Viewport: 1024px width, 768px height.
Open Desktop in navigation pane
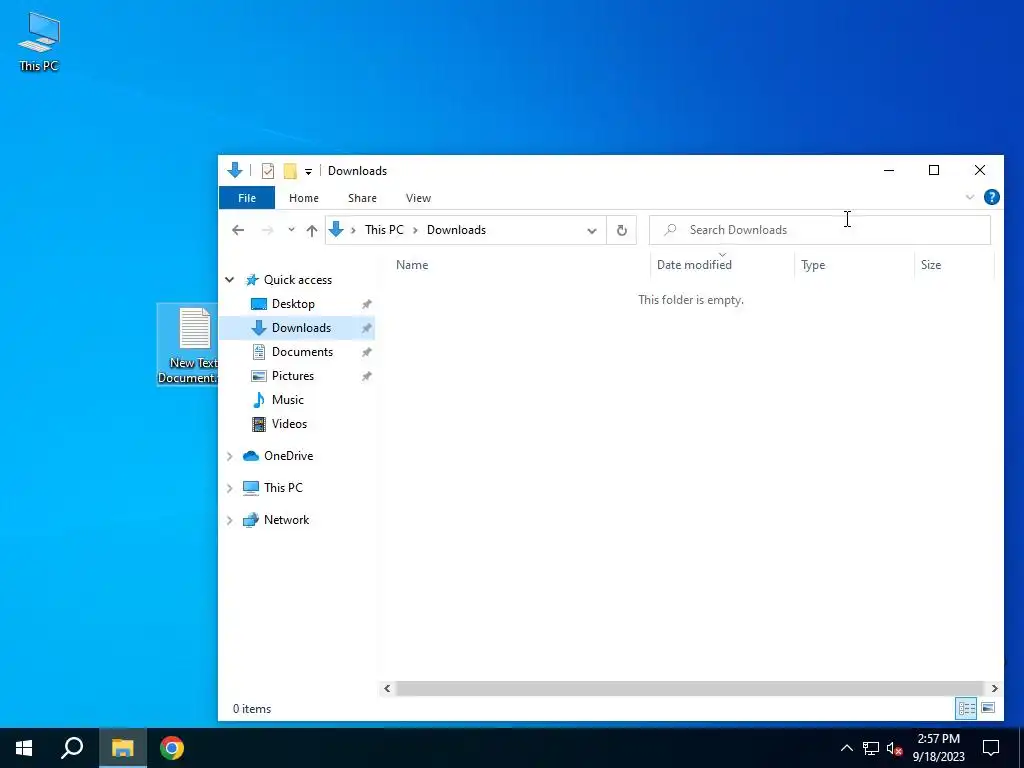point(293,304)
